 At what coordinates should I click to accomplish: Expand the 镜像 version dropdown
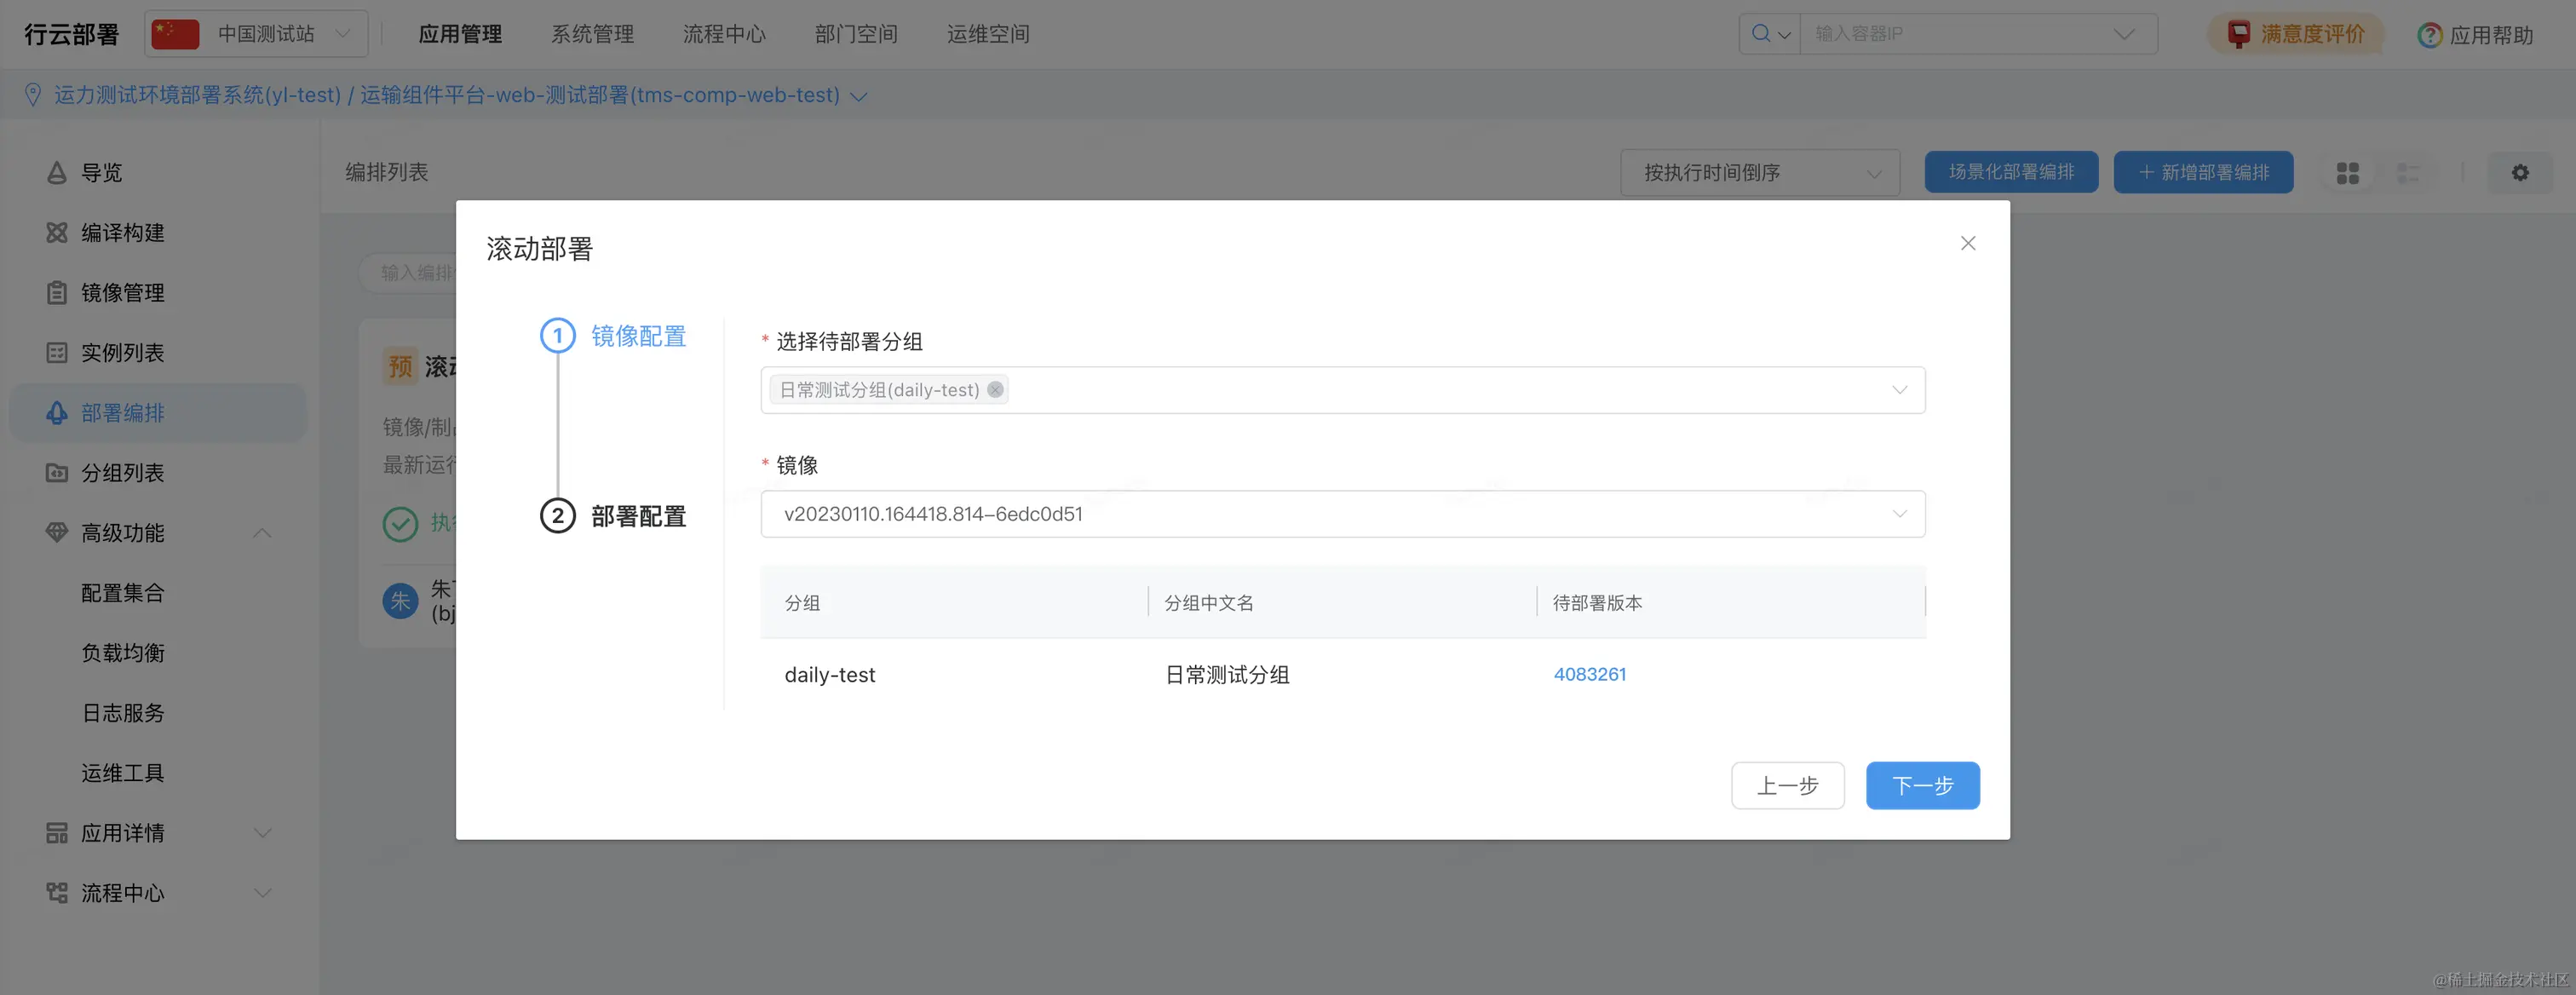pyautogui.click(x=1899, y=514)
